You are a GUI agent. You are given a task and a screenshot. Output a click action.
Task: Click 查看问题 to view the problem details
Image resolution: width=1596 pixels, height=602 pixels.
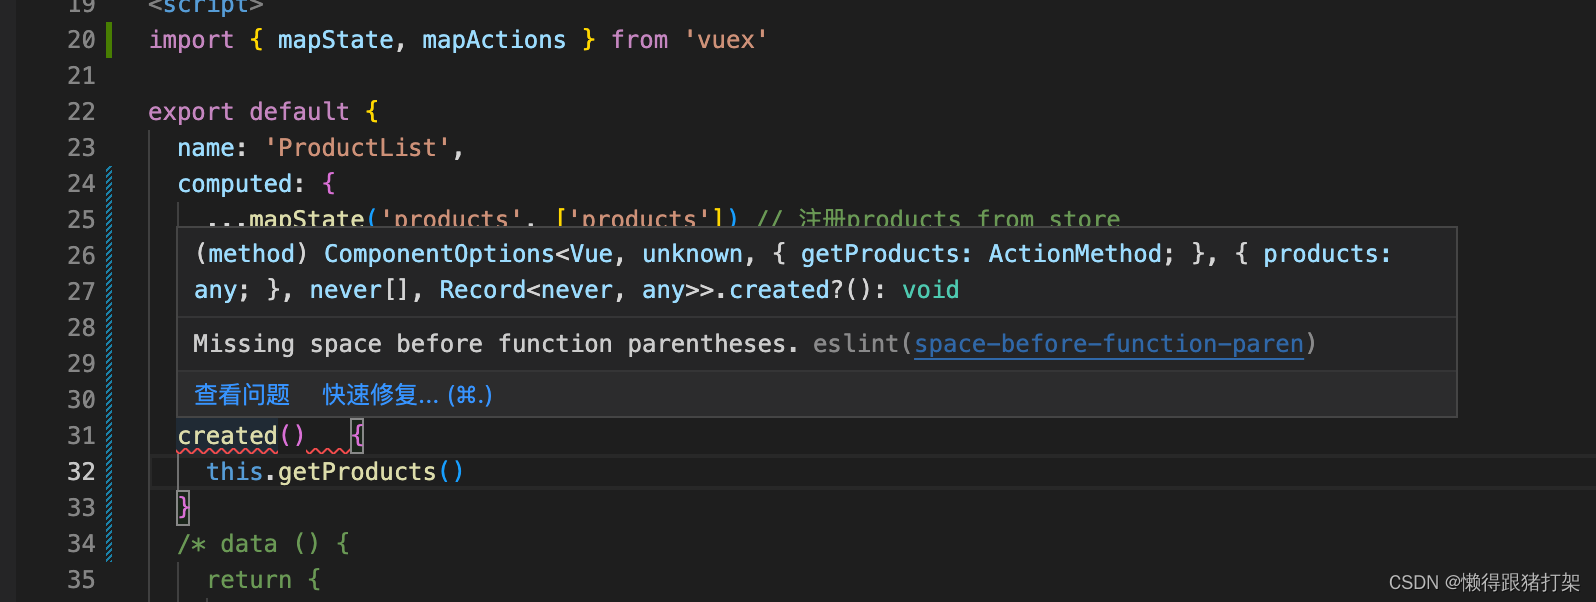pos(241,394)
